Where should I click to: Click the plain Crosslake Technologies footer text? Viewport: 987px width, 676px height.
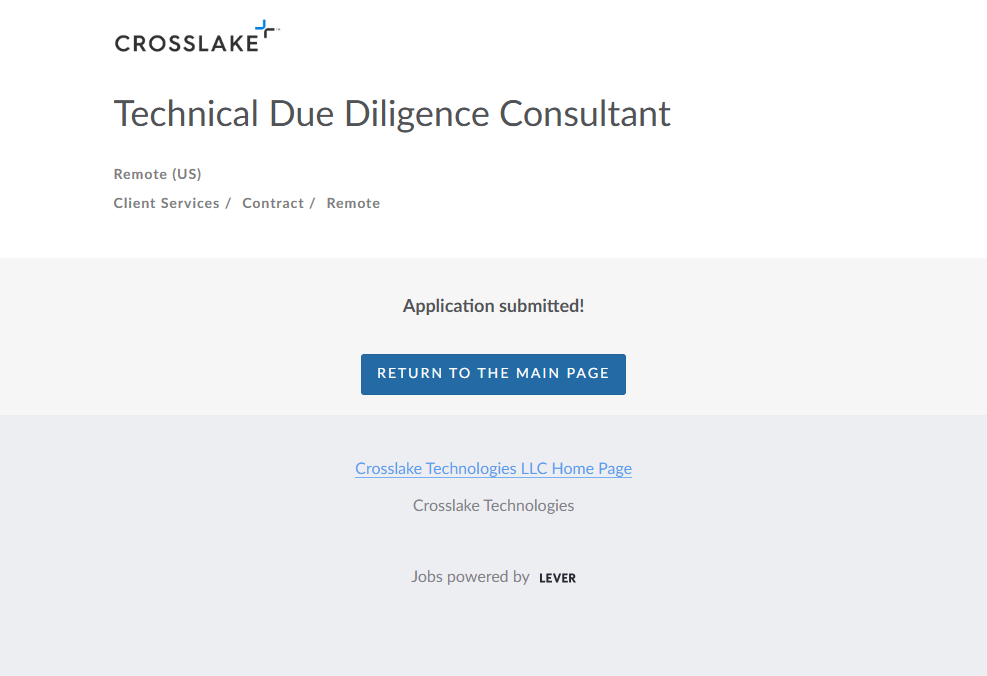[x=493, y=506]
